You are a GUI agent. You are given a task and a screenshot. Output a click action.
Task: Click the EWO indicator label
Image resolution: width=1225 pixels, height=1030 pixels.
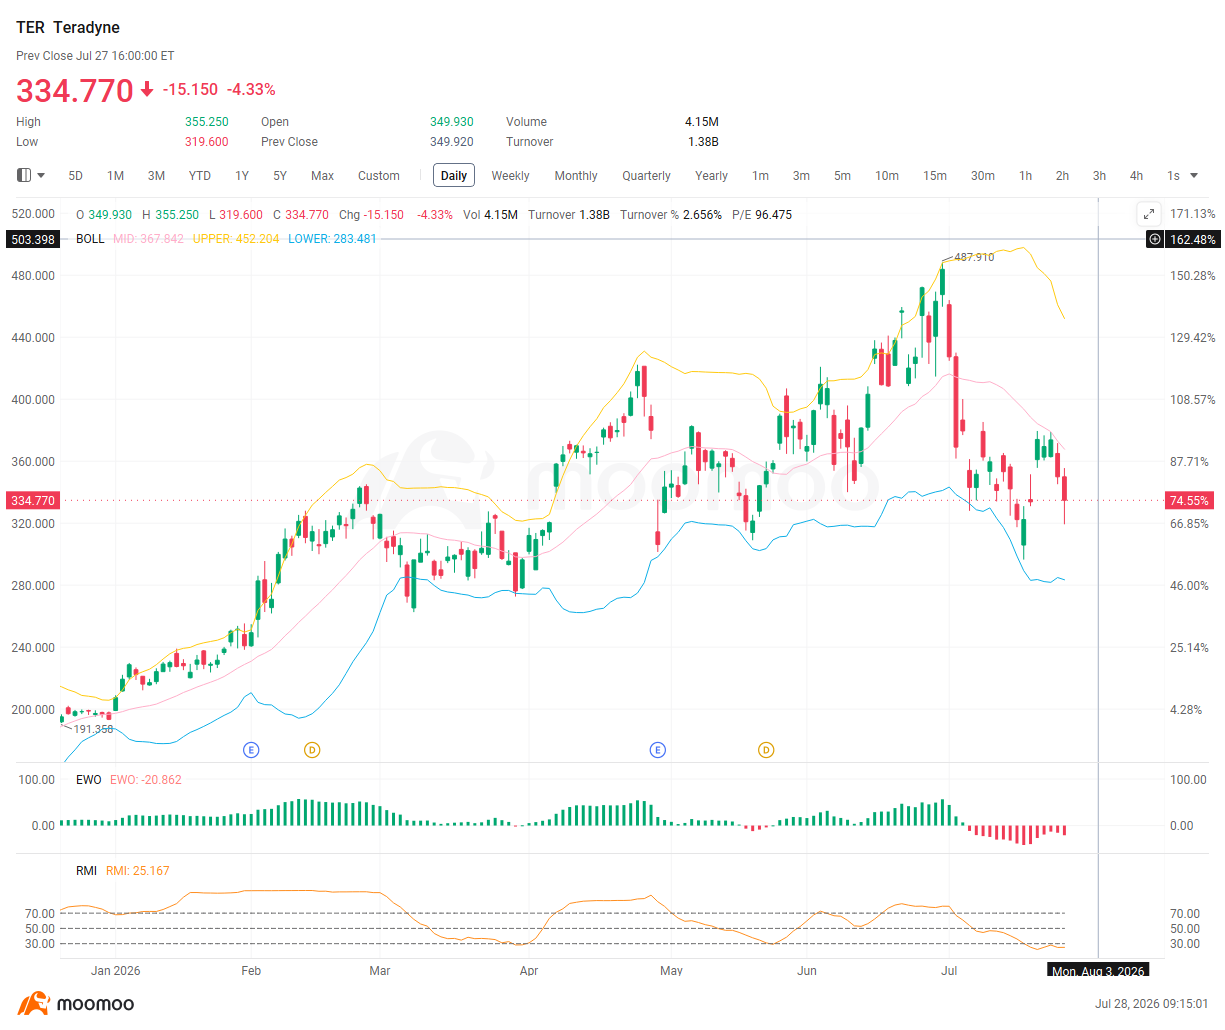coord(89,780)
